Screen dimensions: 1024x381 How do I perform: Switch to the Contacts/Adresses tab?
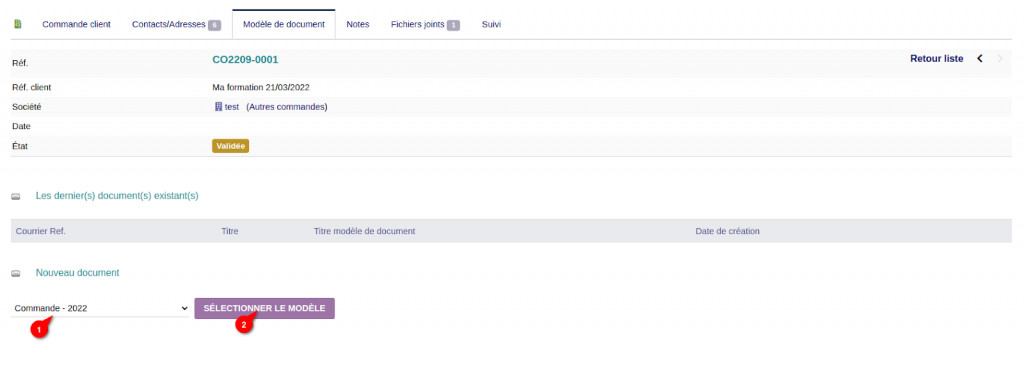(169, 24)
